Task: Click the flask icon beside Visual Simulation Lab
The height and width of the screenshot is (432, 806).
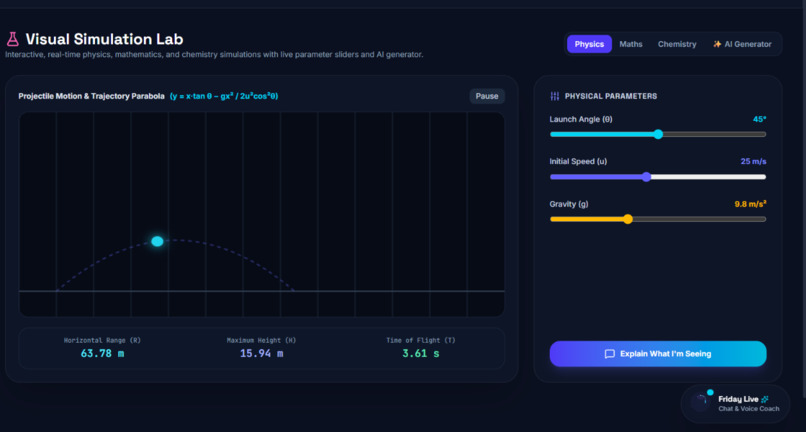Action: tap(12, 39)
